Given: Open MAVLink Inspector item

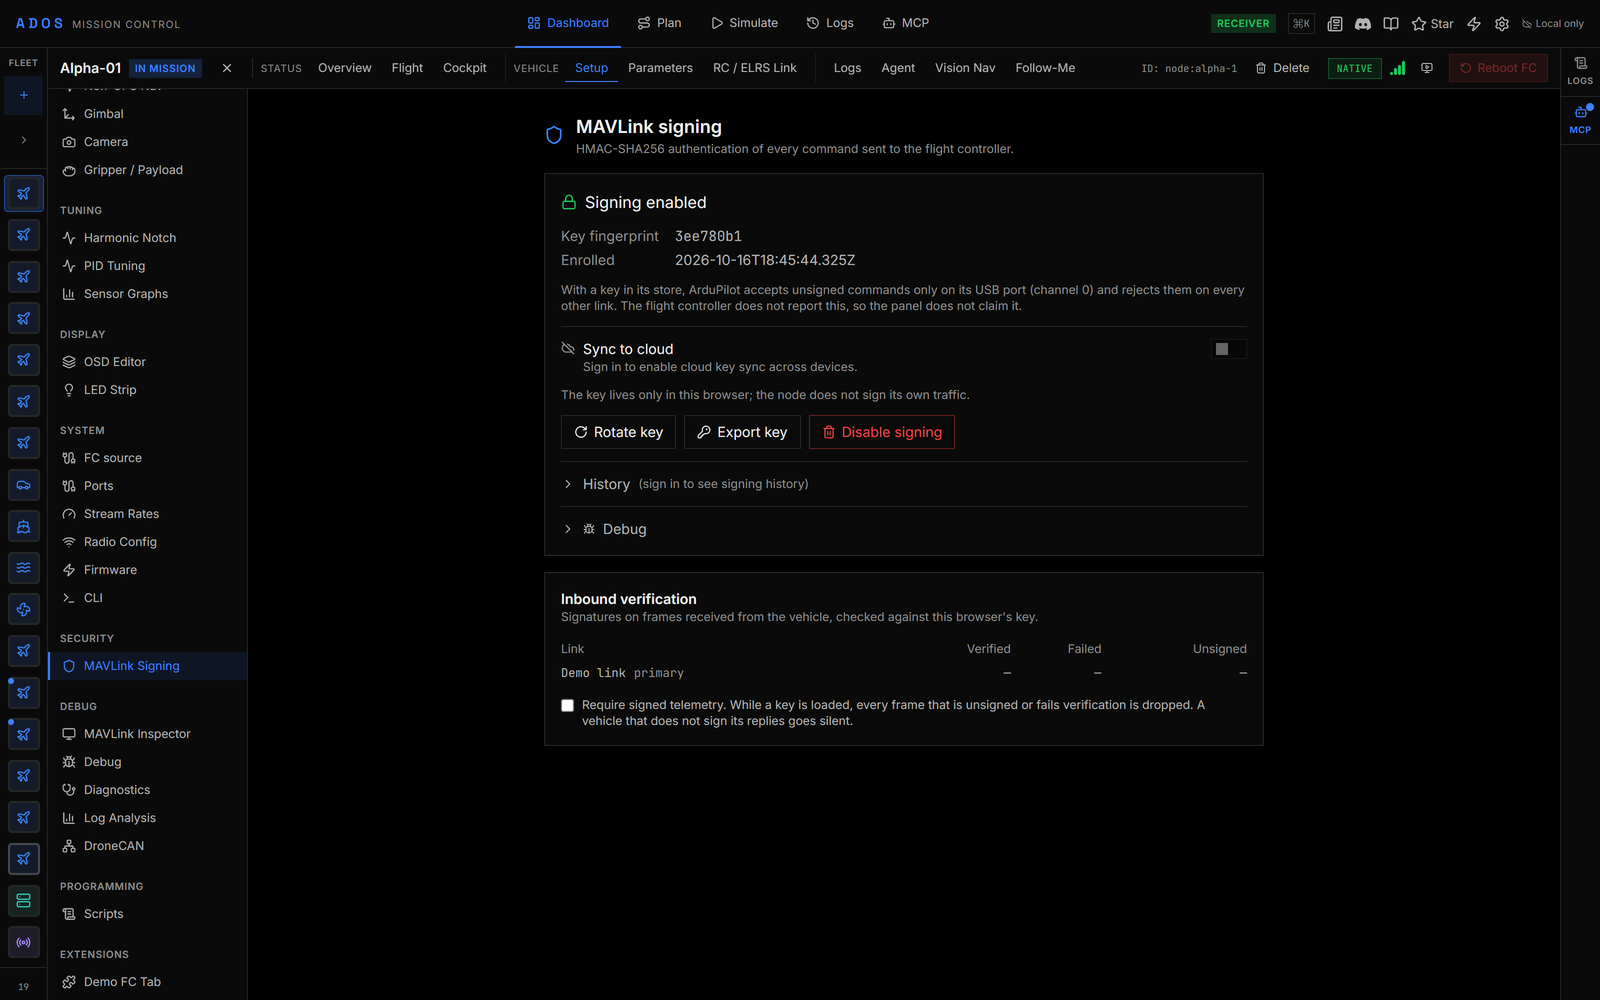Looking at the screenshot, I should point(147,734).
